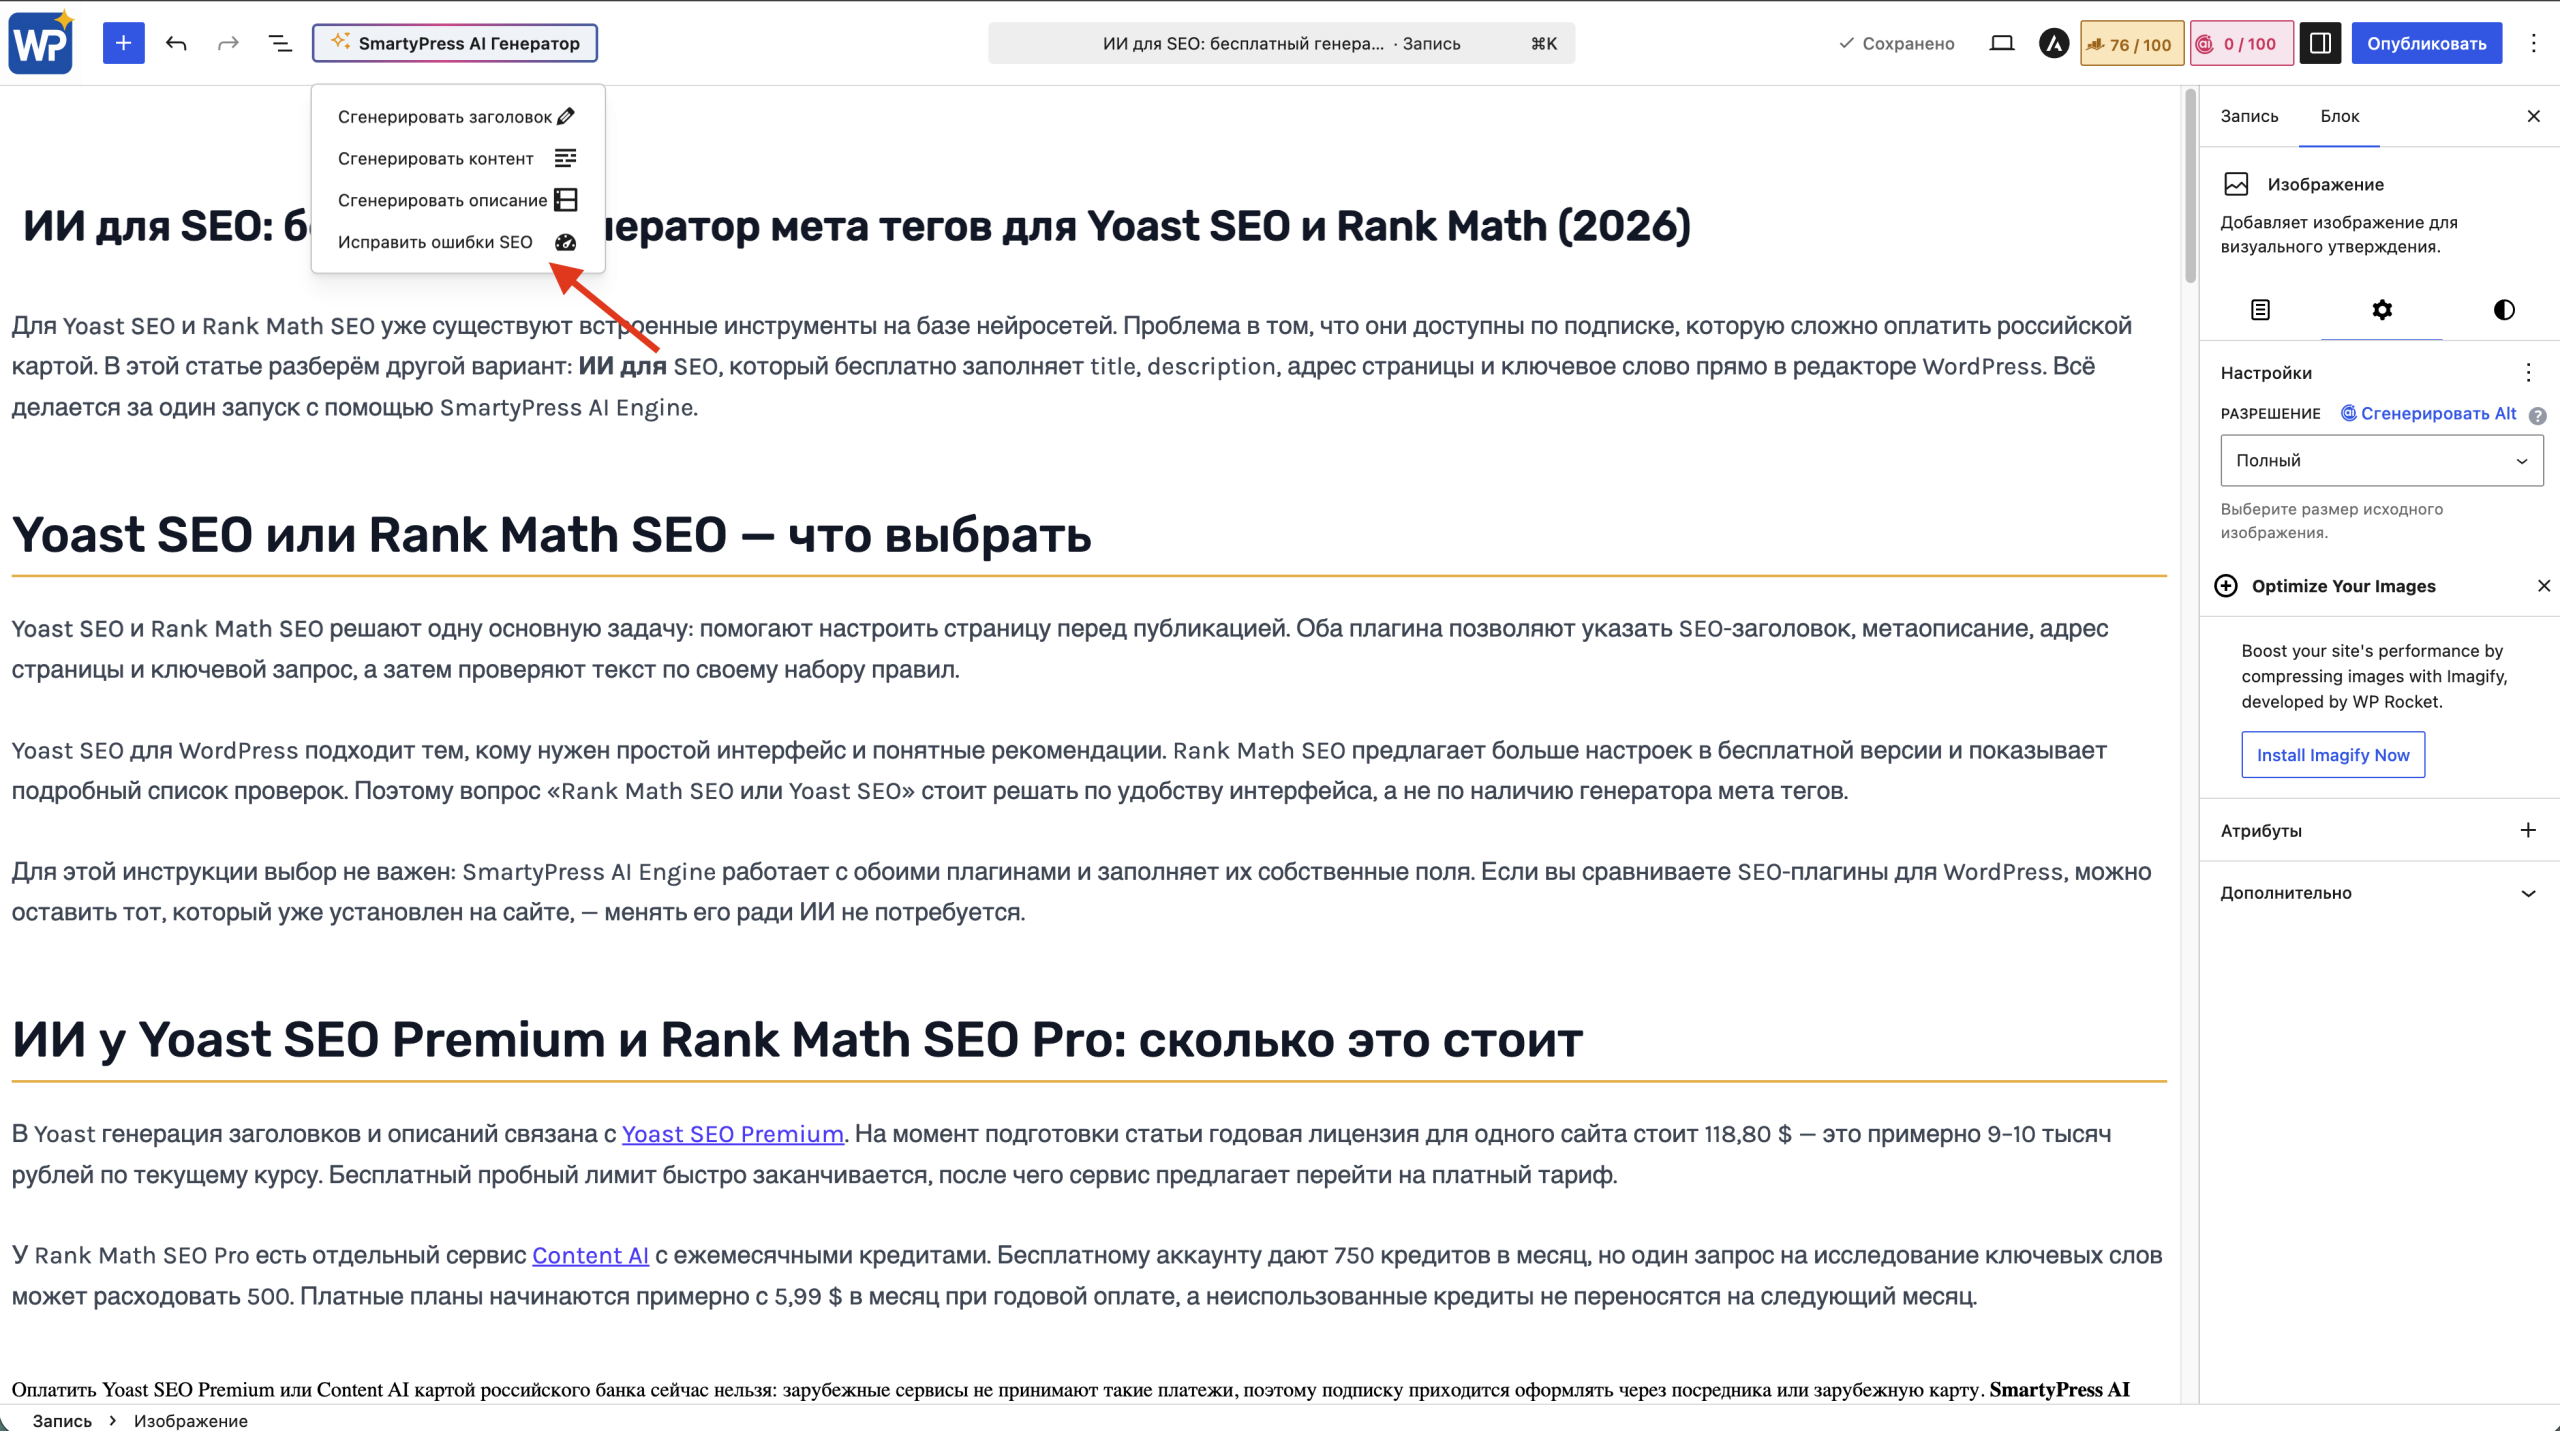Screen dimensions: 2560x1431
Task: Click the post title heading
Action: (856, 226)
